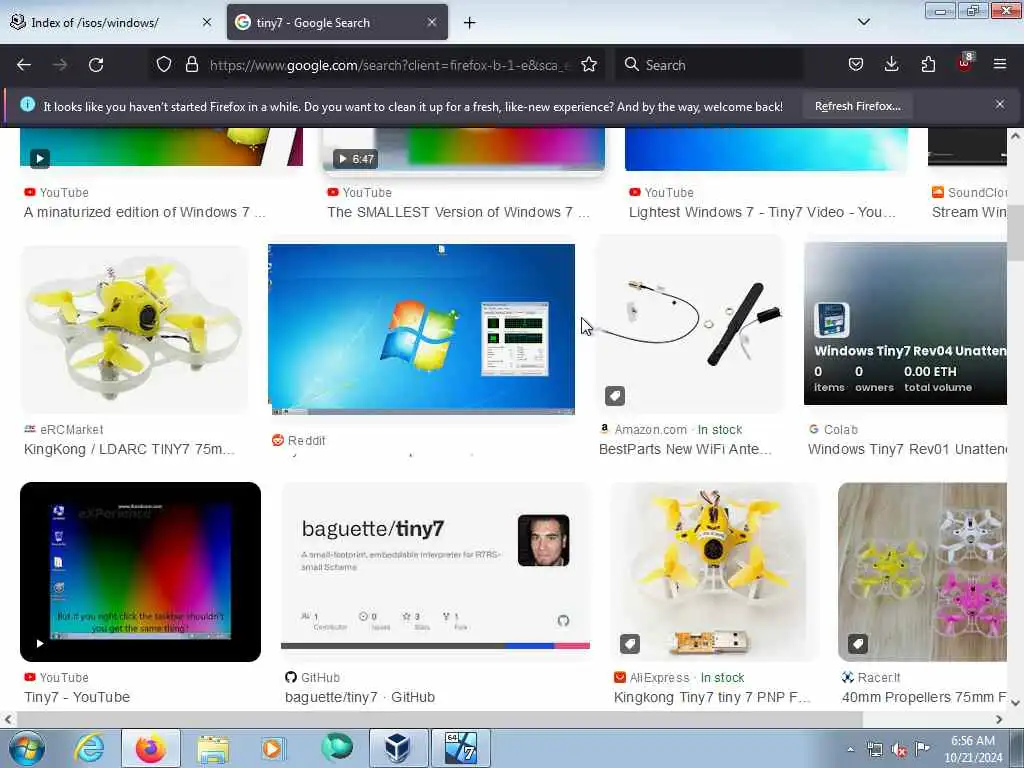Click the eRCMarket source label

pyautogui.click(x=64, y=430)
